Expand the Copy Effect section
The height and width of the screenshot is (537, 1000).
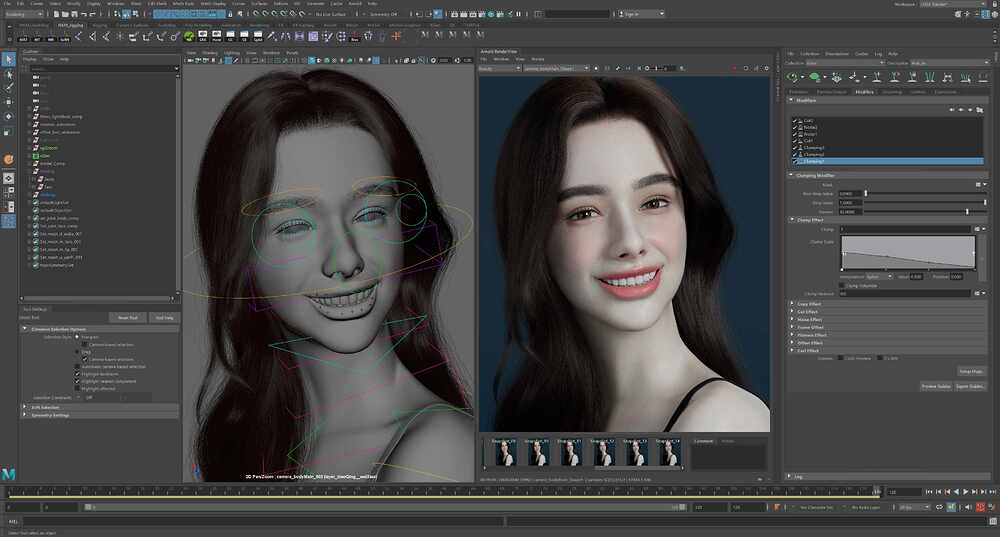point(791,304)
